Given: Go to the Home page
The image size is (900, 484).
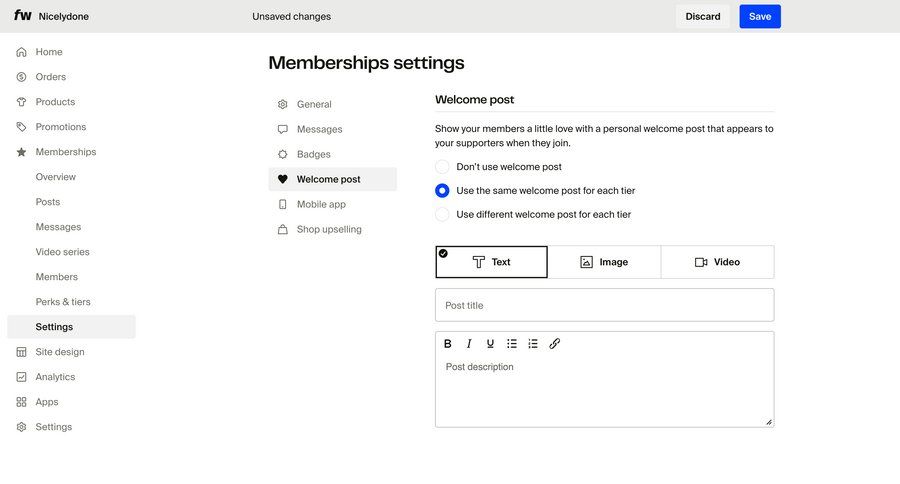Looking at the screenshot, I should pyautogui.click(x=49, y=52).
